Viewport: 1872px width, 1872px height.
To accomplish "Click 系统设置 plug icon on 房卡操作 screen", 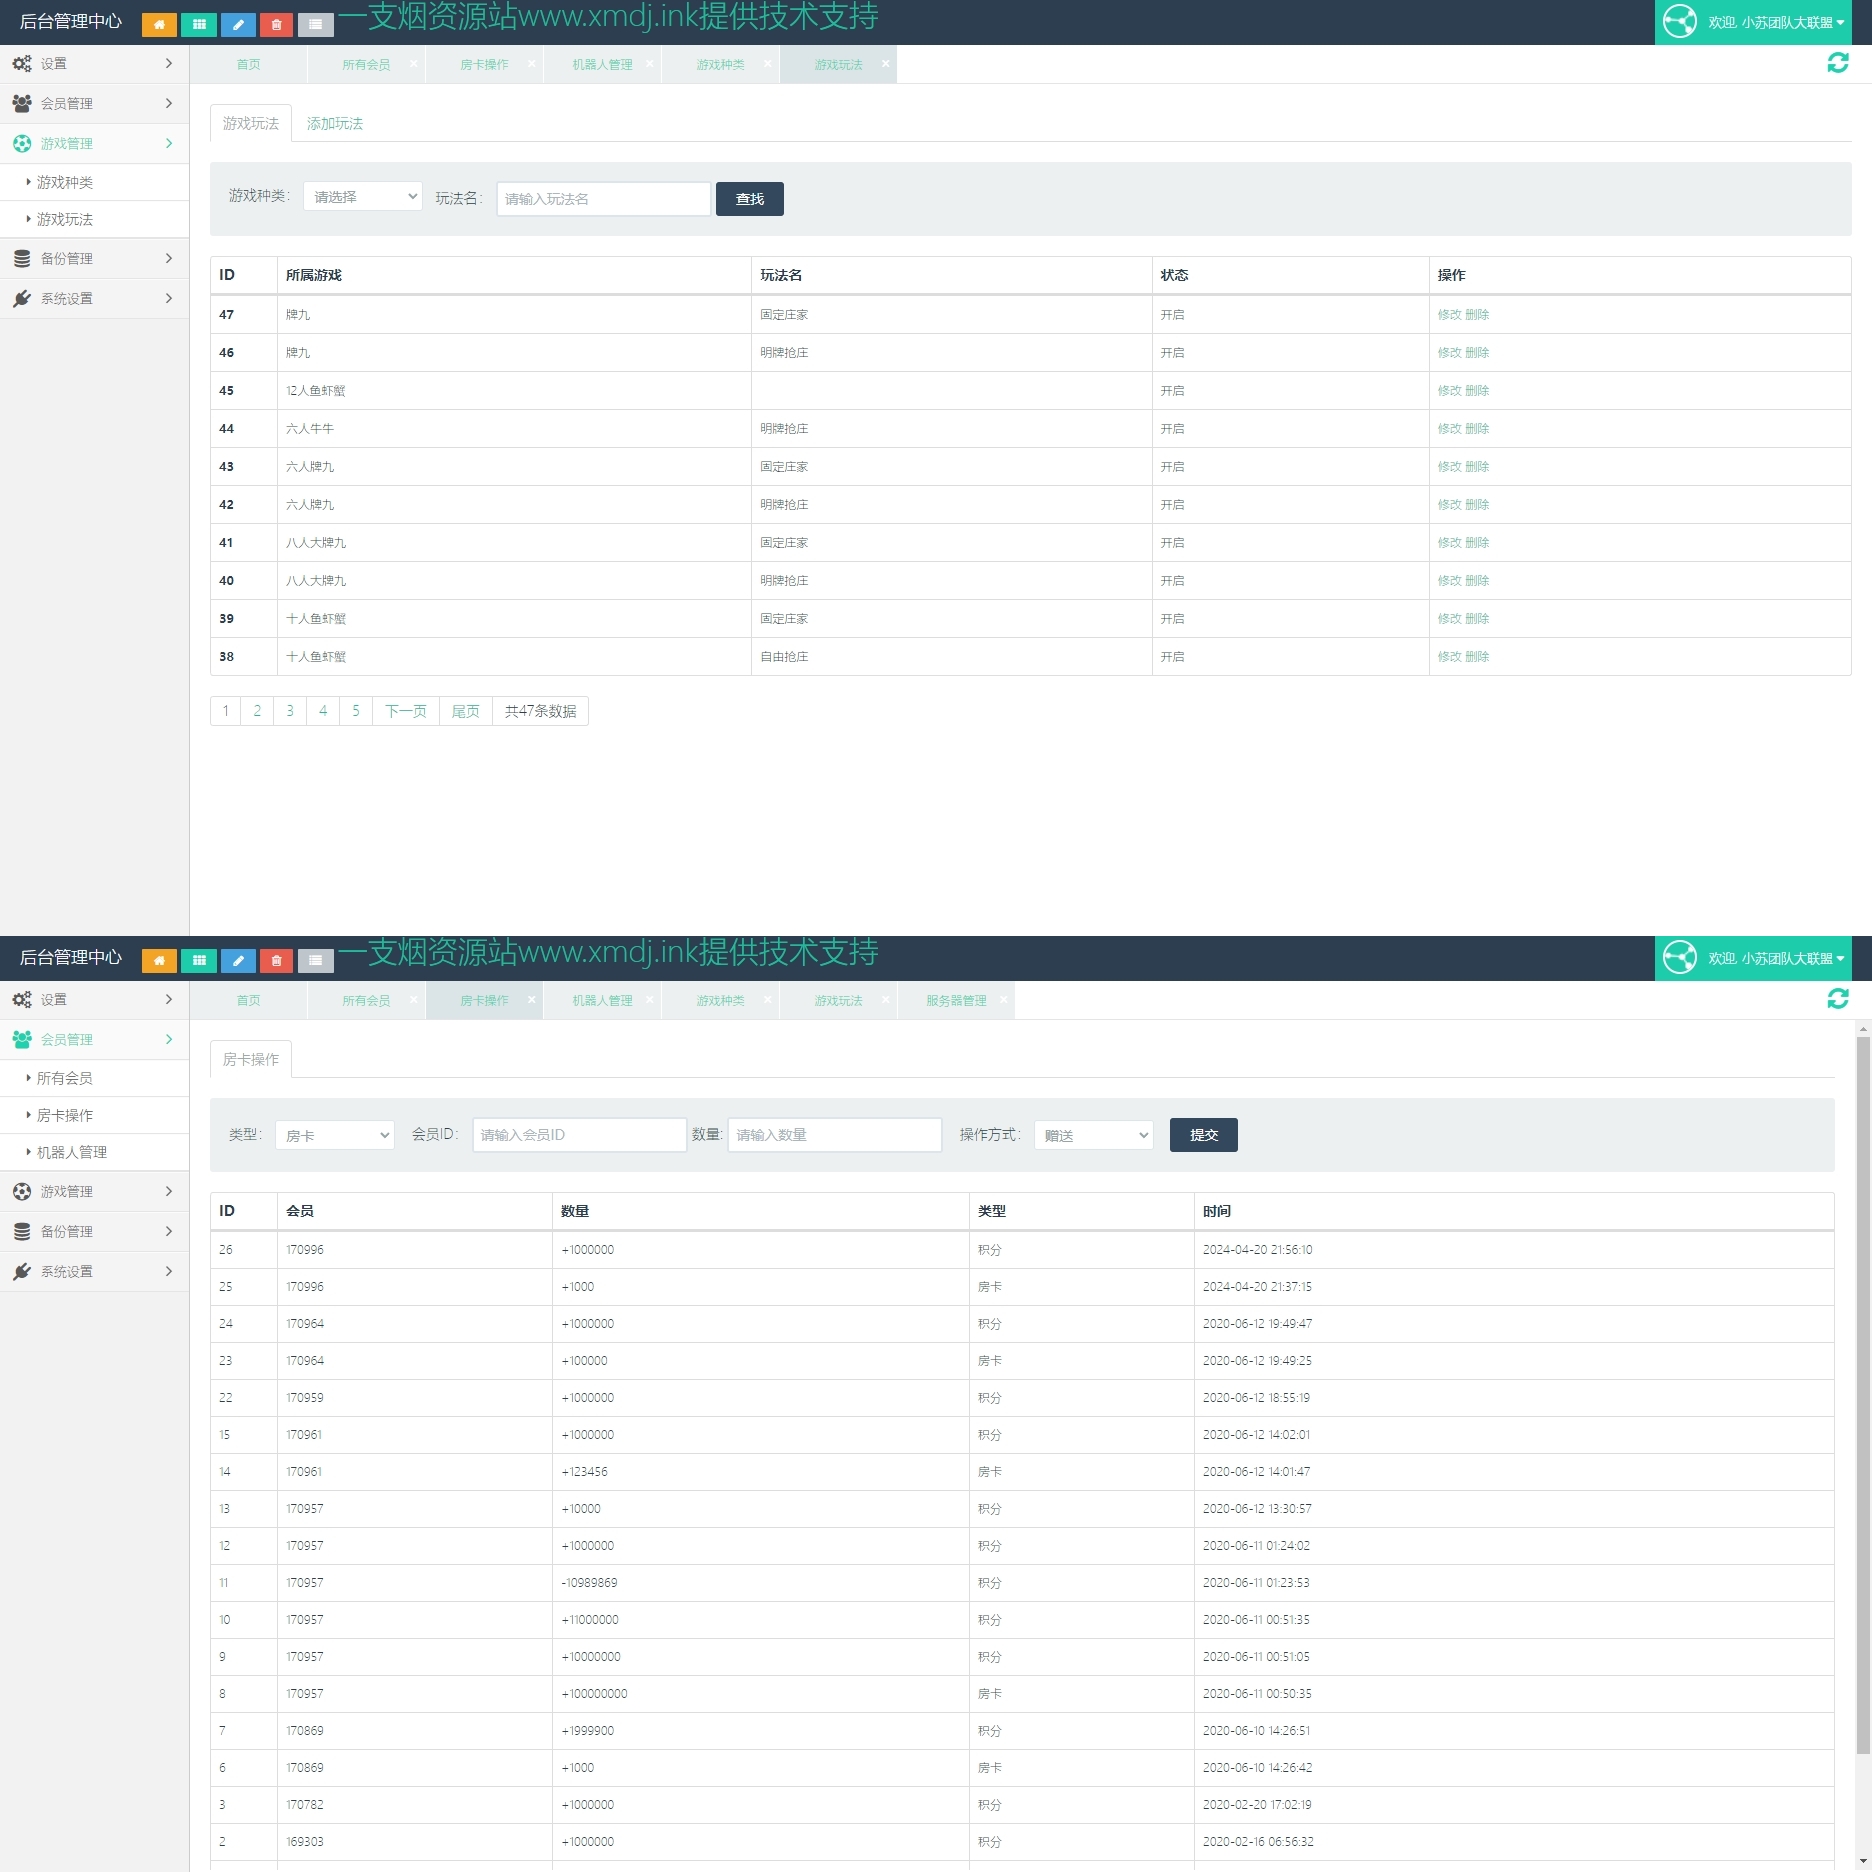I will (22, 1271).
